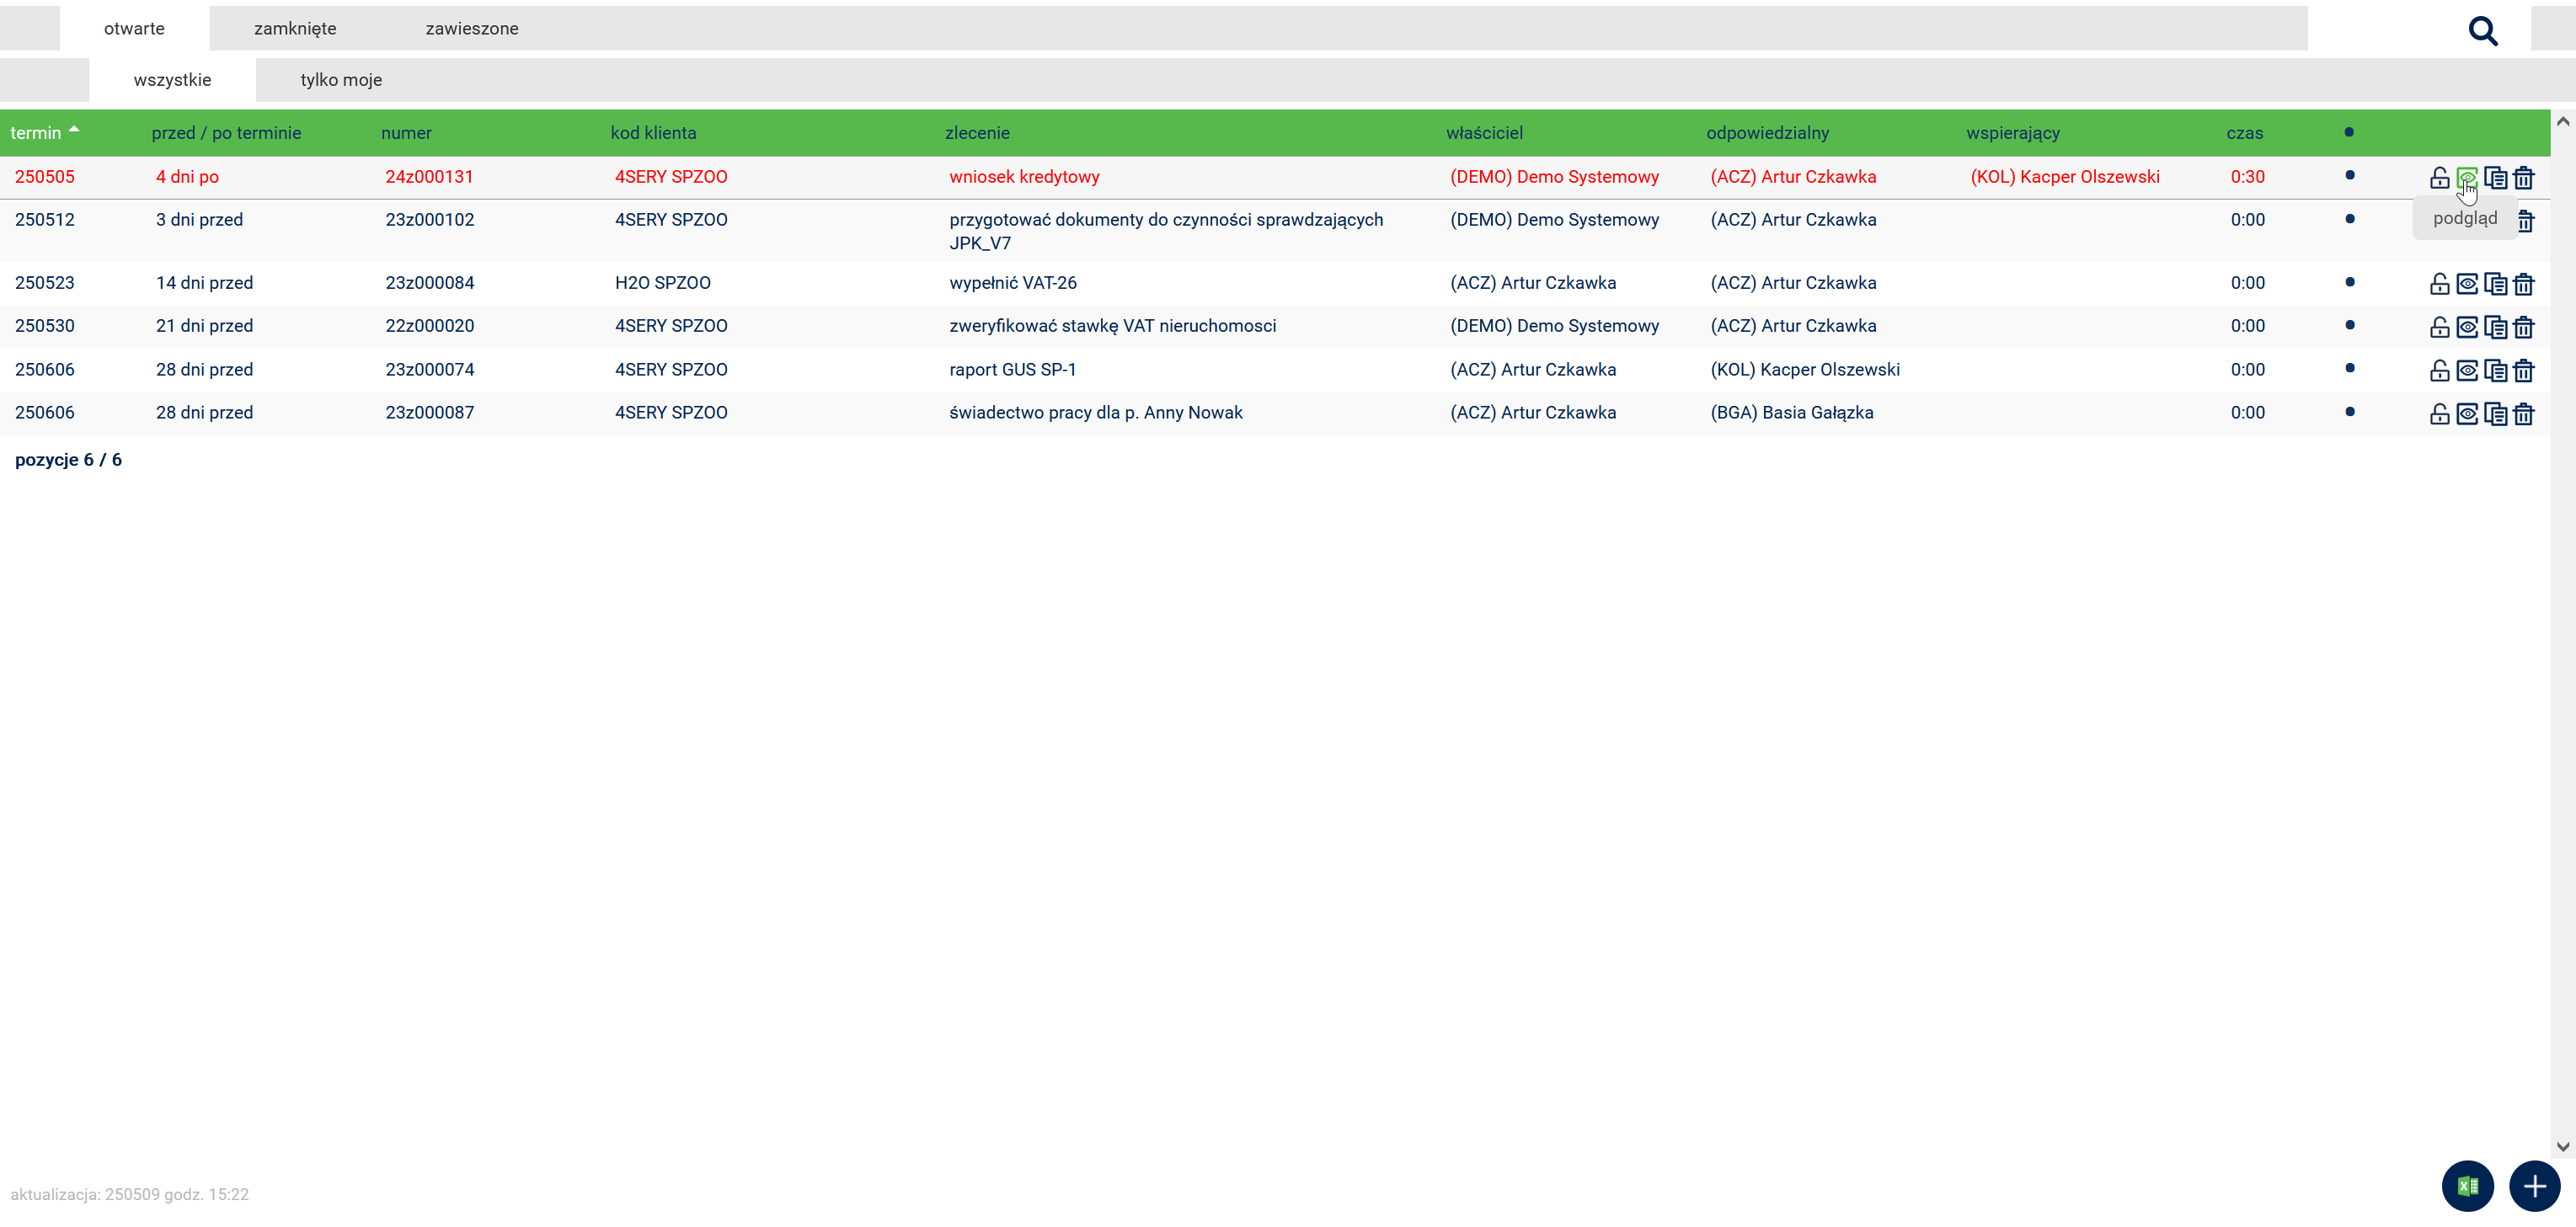Screen dimensions: 2576x1227
Task: Export the list to Excel
Action: click(2467, 1186)
